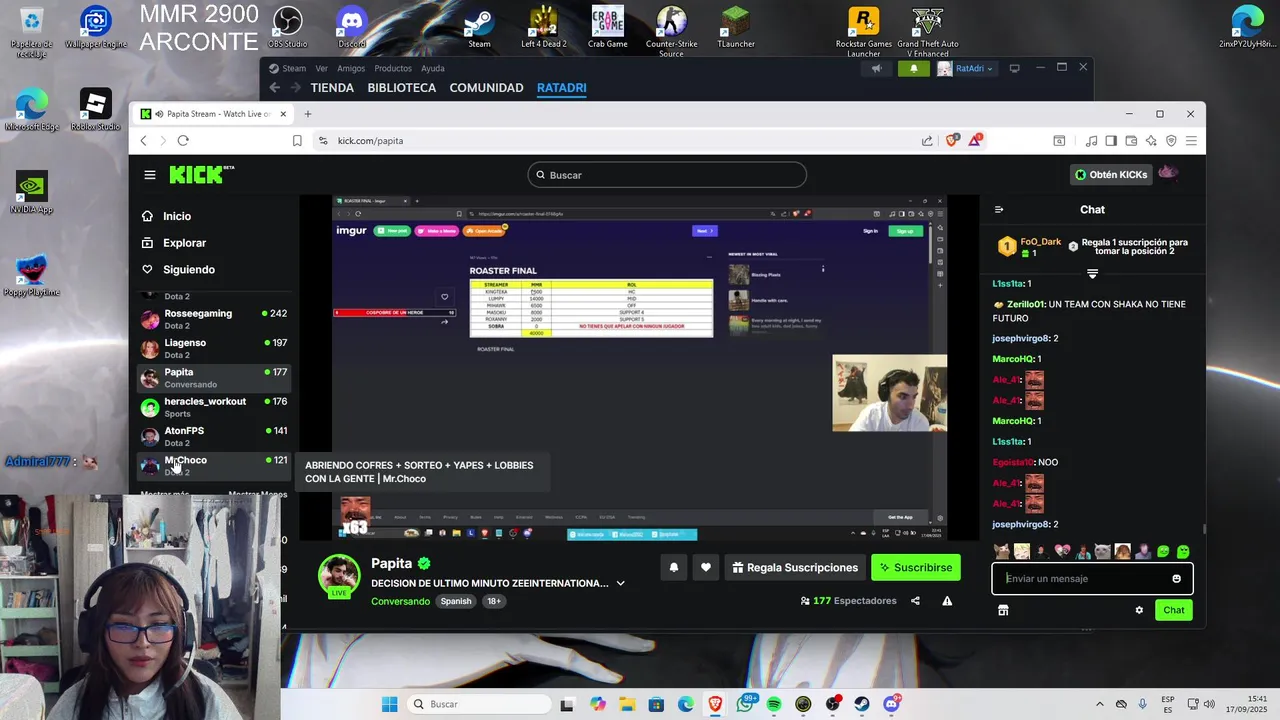Open Brave Leo AI sparkle icon
Screen dimensions: 1280x720
point(1151,141)
